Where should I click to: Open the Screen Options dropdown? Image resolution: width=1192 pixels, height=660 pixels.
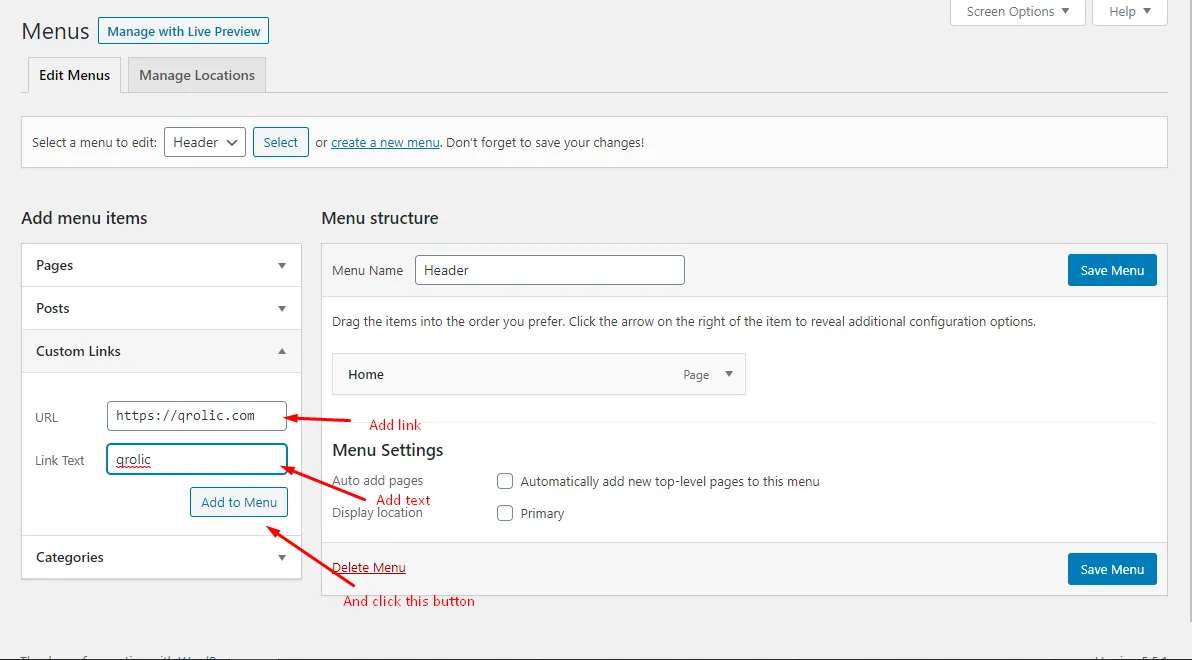pos(1017,12)
